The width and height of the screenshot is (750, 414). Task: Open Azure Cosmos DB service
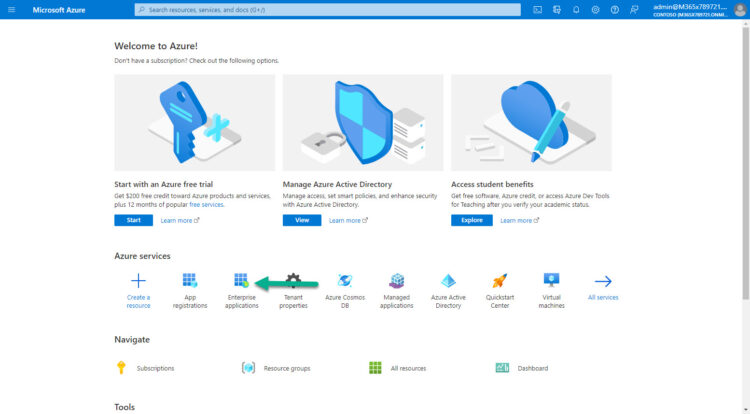click(x=345, y=290)
